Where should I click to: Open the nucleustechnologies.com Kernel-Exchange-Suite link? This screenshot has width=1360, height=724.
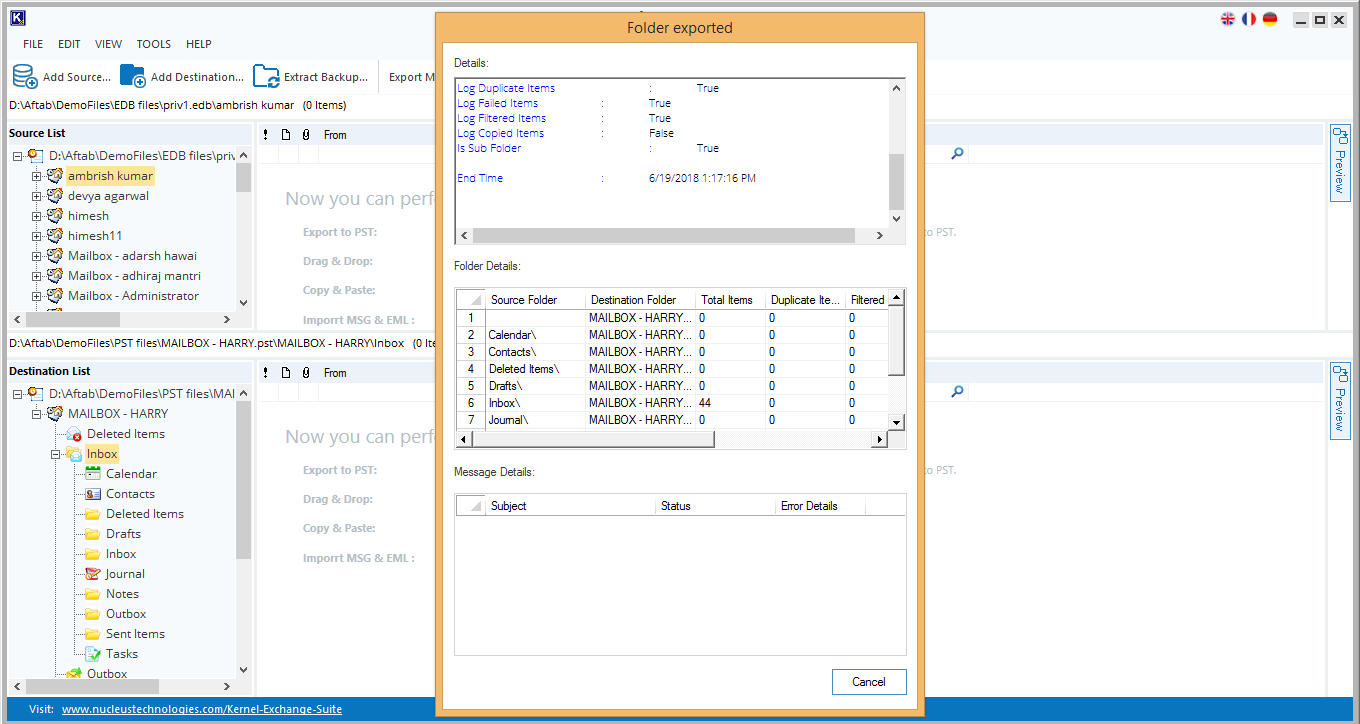201,709
